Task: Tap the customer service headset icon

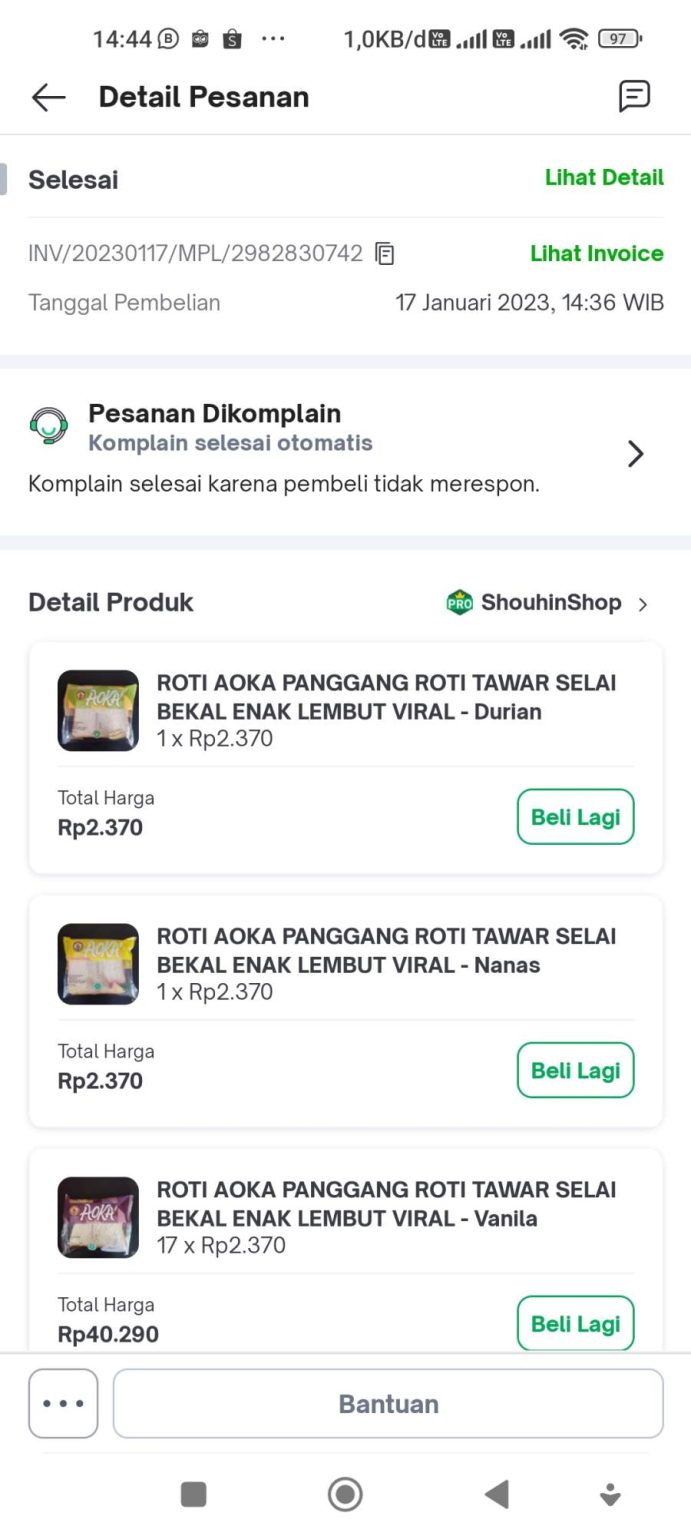Action: [x=48, y=426]
